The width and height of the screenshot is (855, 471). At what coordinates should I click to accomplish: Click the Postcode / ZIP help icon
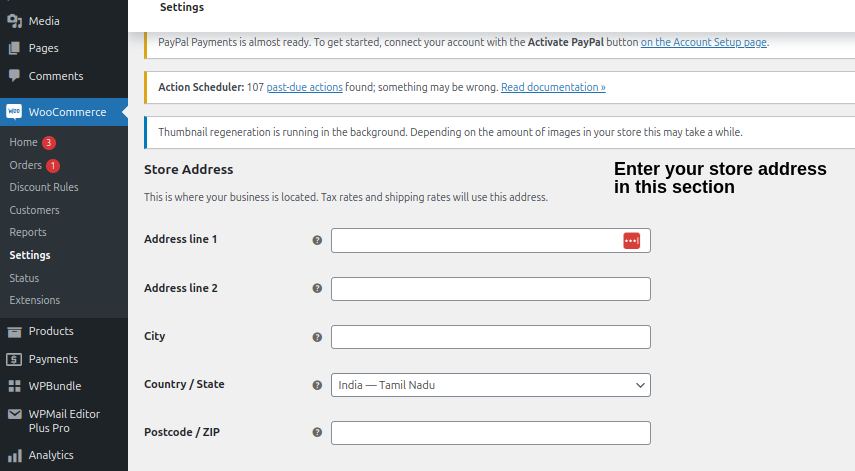coord(317,432)
